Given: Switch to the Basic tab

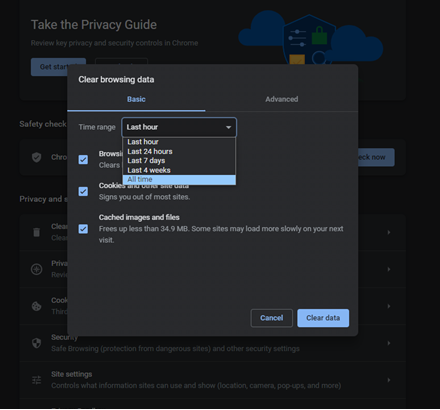Looking at the screenshot, I should click(x=136, y=99).
